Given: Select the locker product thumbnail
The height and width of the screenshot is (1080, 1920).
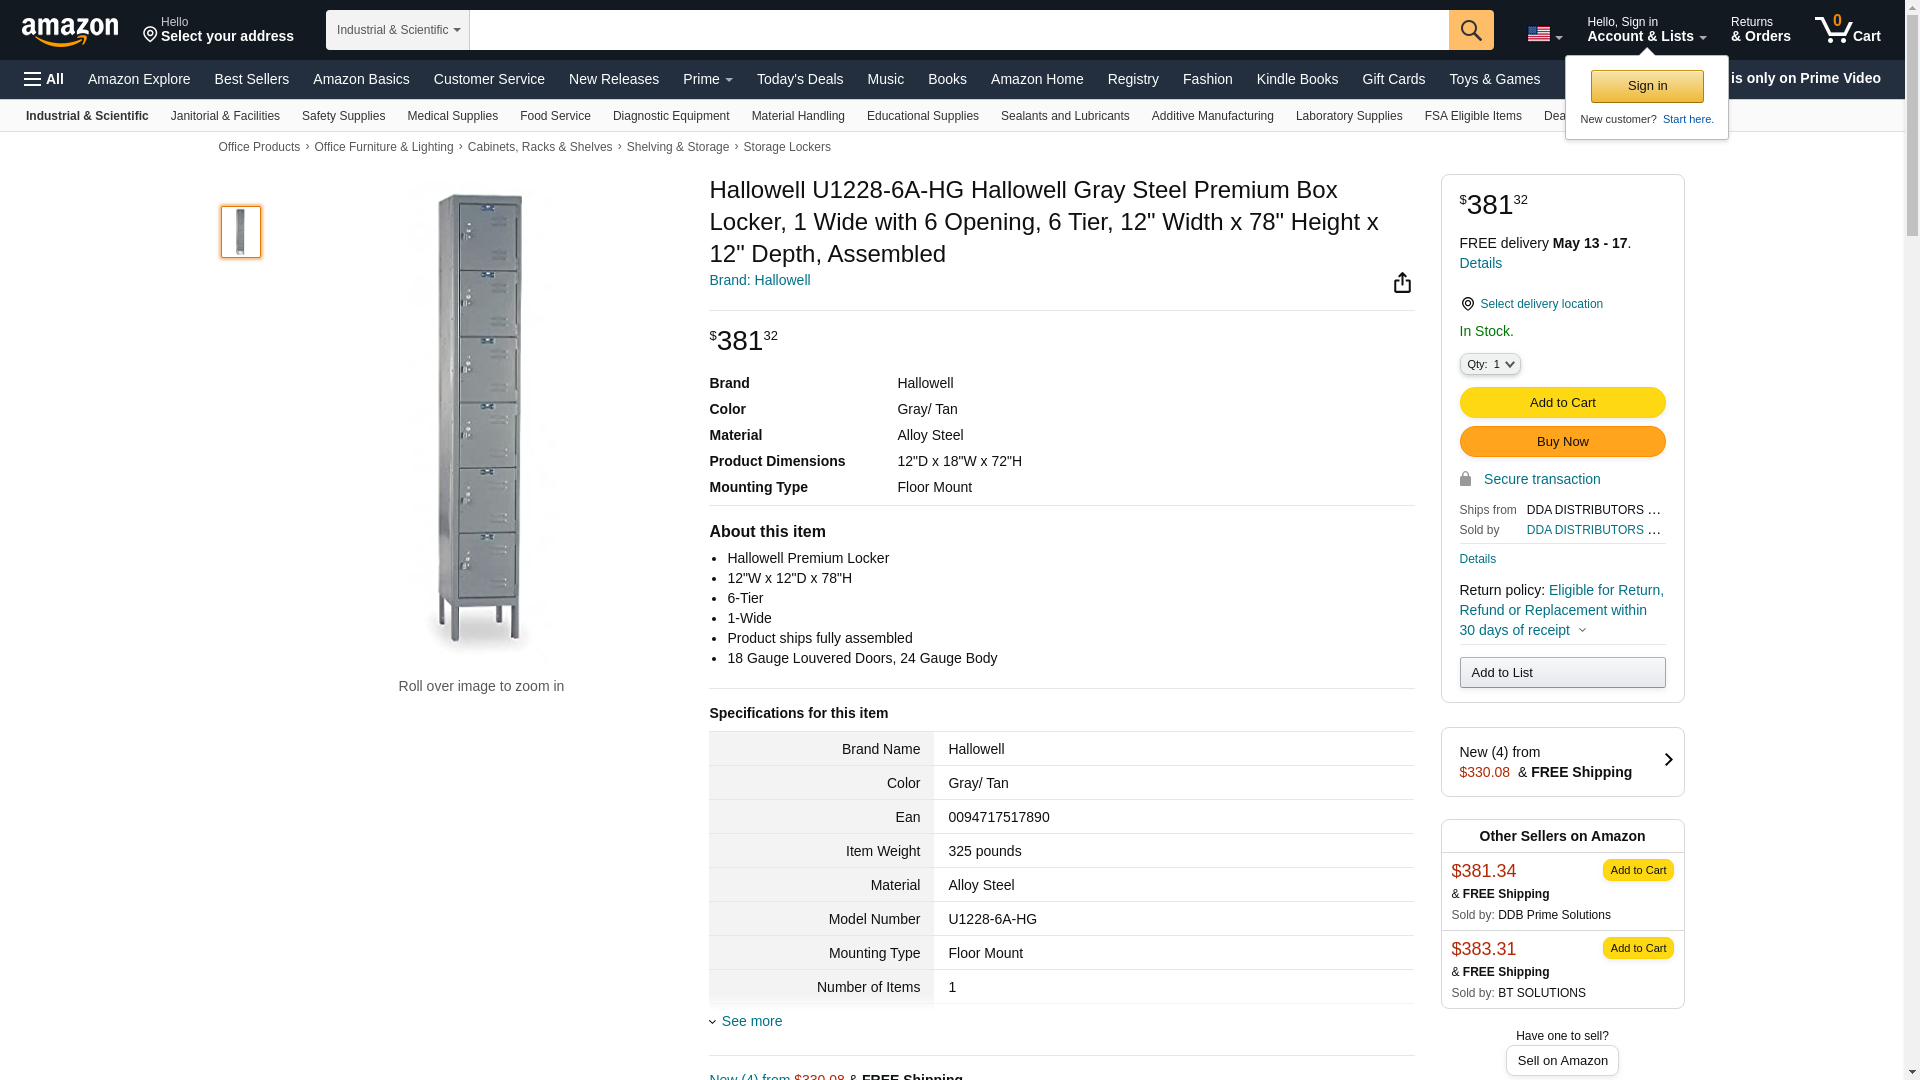Looking at the screenshot, I should tap(241, 232).
